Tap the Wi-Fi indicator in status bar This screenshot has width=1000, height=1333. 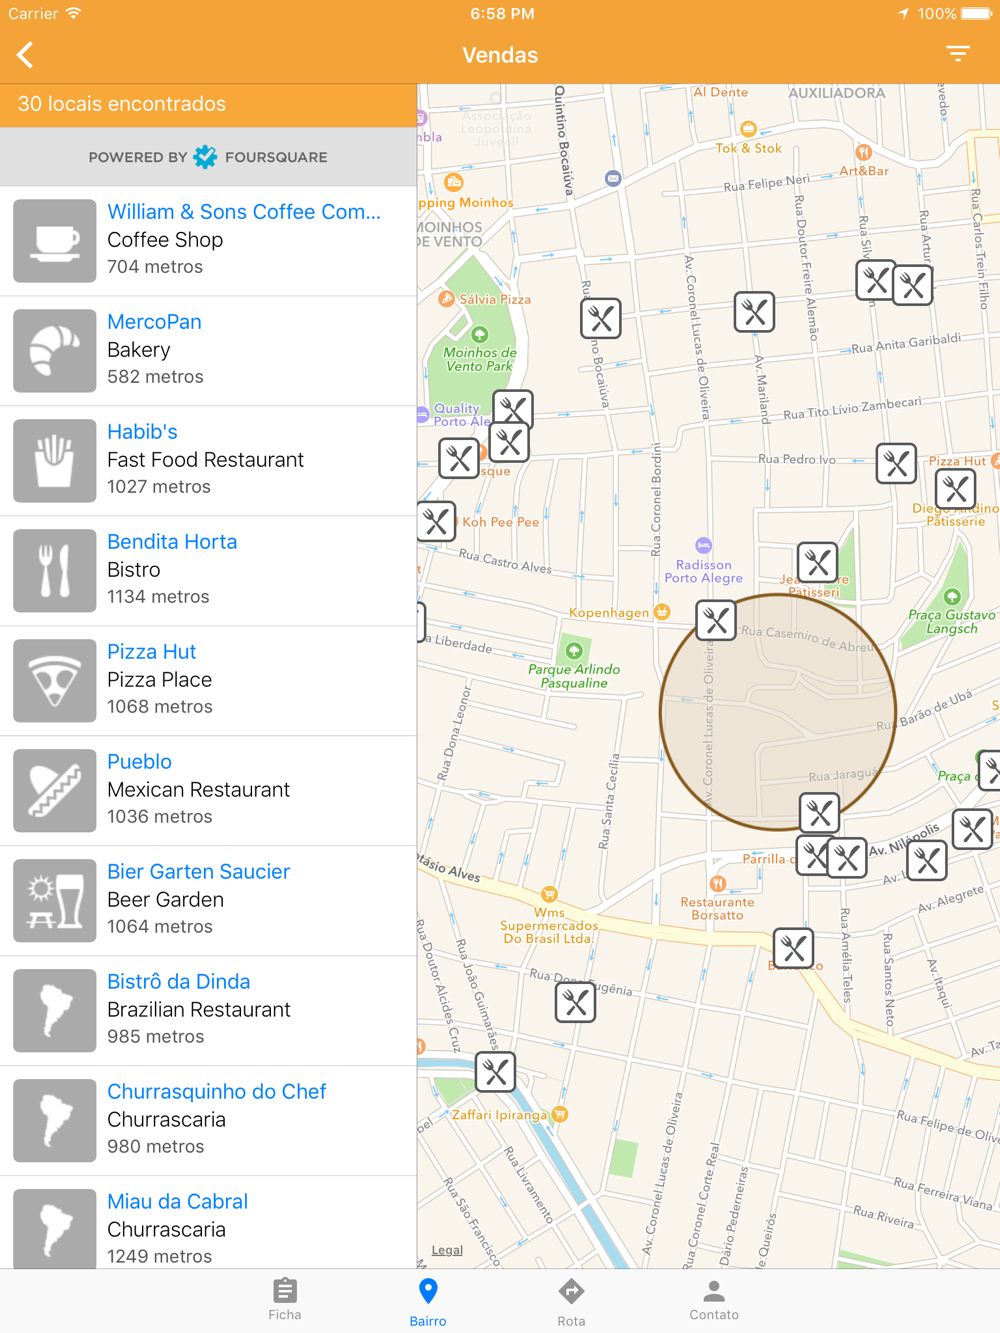[73, 14]
